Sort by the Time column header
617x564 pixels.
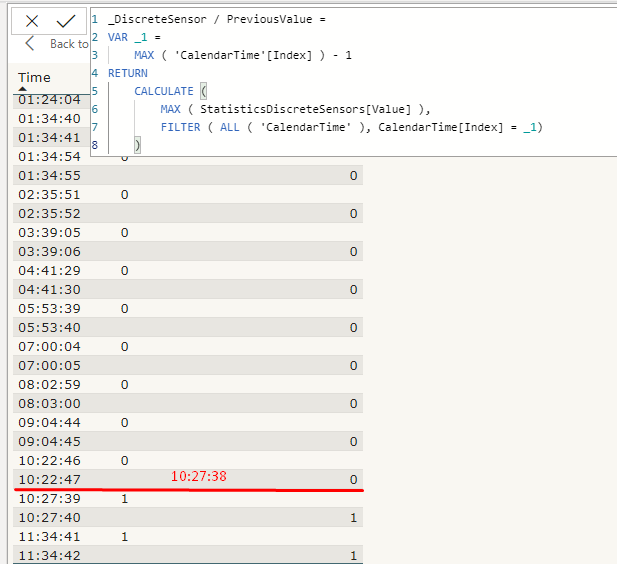pyautogui.click(x=34, y=78)
